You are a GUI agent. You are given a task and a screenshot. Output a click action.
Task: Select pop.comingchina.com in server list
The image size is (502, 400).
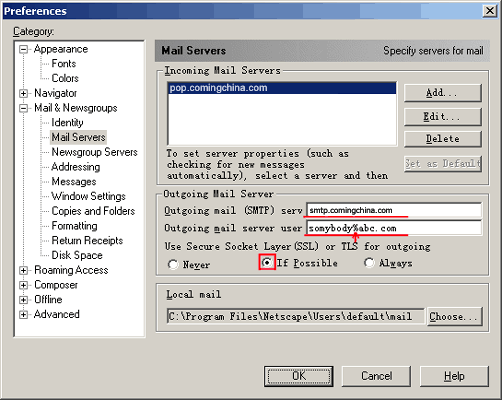point(282,88)
